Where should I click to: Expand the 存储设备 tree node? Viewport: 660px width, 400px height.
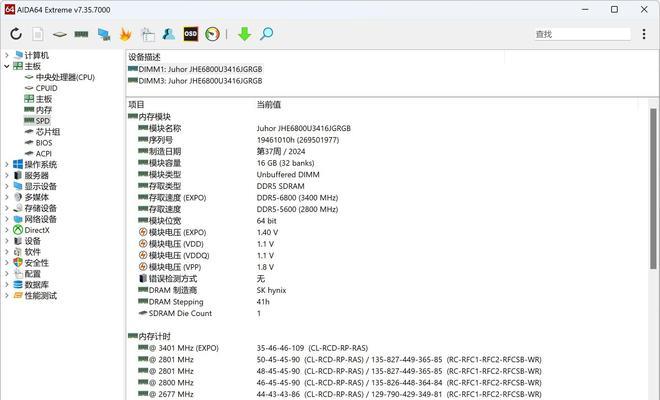point(6,208)
